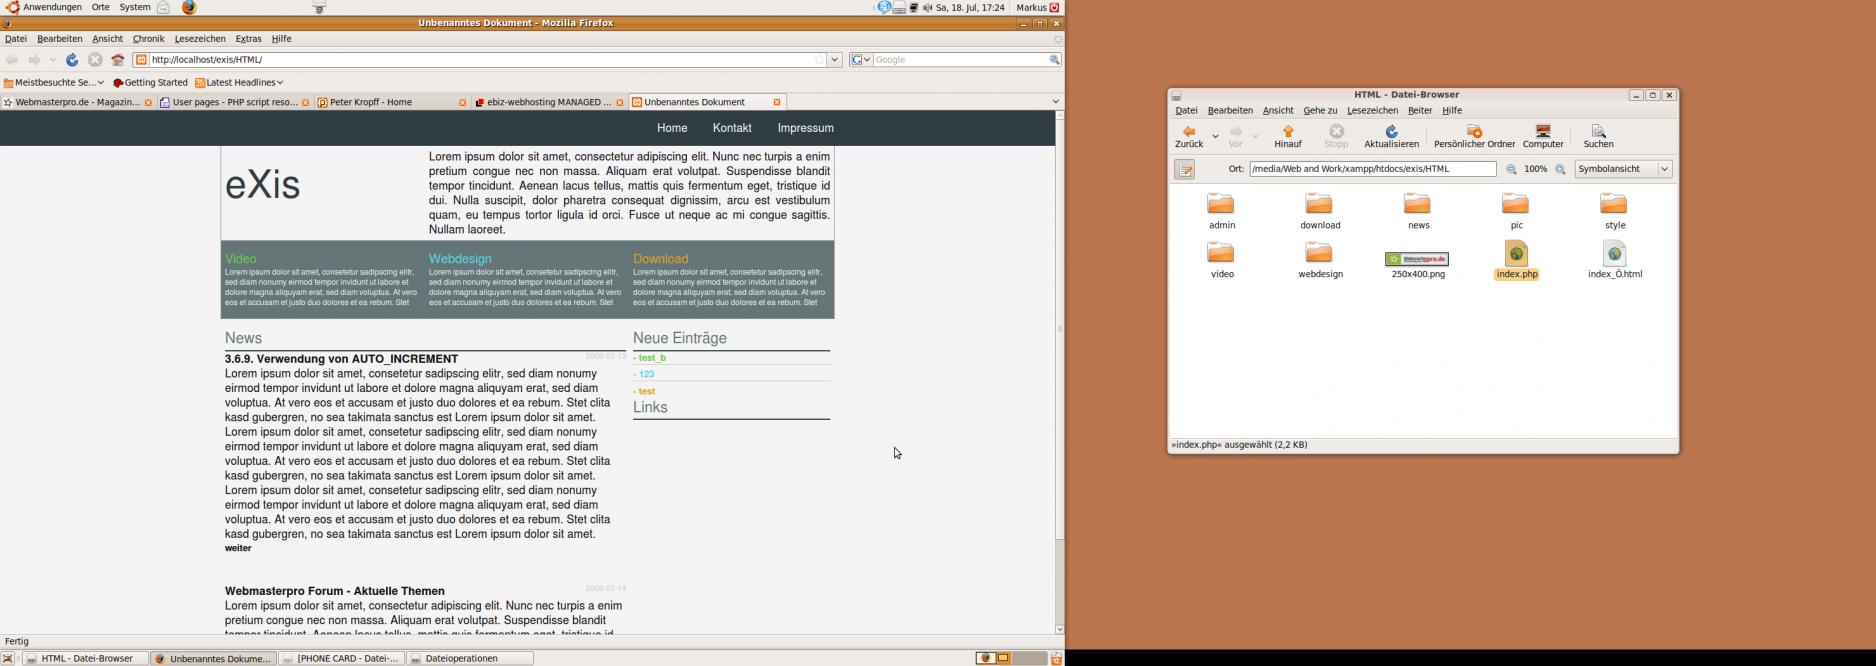Click the Firefox URL address field
Image resolution: width=1876 pixels, height=666 pixels.
pyautogui.click(x=480, y=60)
